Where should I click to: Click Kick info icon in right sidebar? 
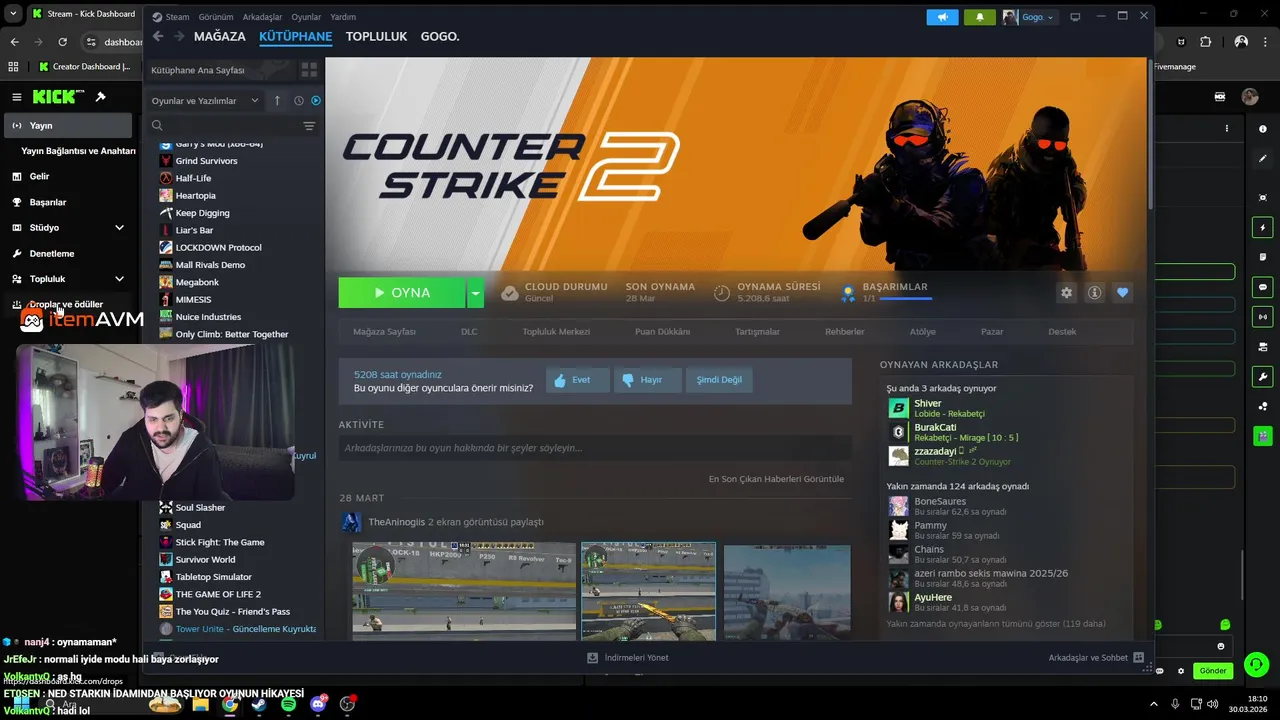[1263, 129]
